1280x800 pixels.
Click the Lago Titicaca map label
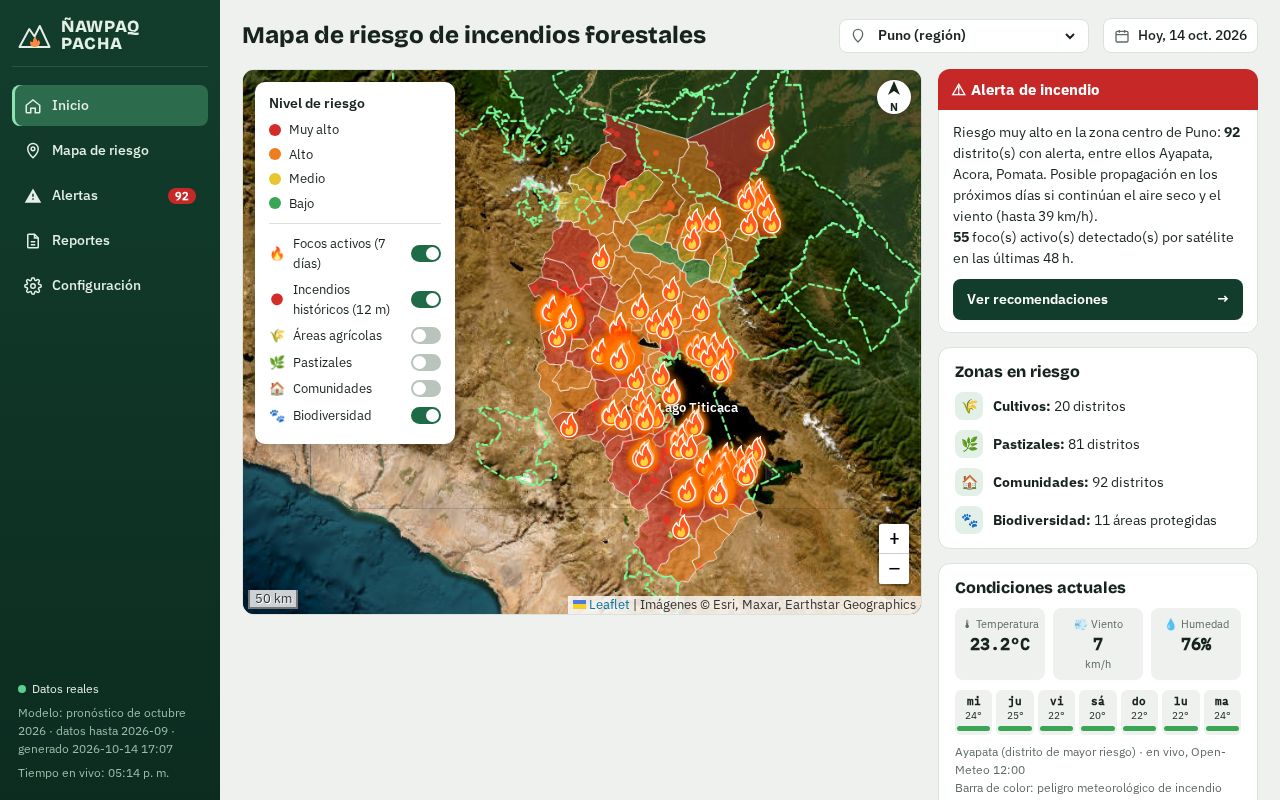tap(699, 408)
